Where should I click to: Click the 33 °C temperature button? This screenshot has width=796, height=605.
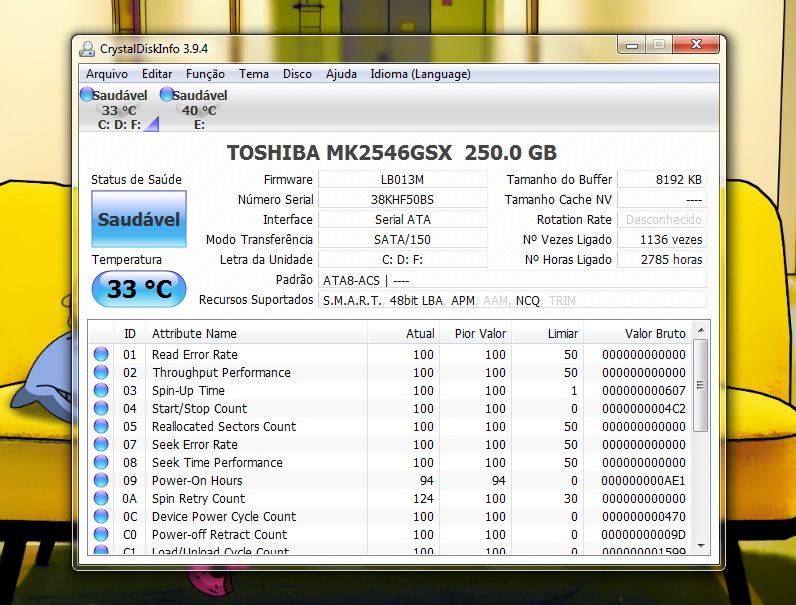(x=139, y=289)
